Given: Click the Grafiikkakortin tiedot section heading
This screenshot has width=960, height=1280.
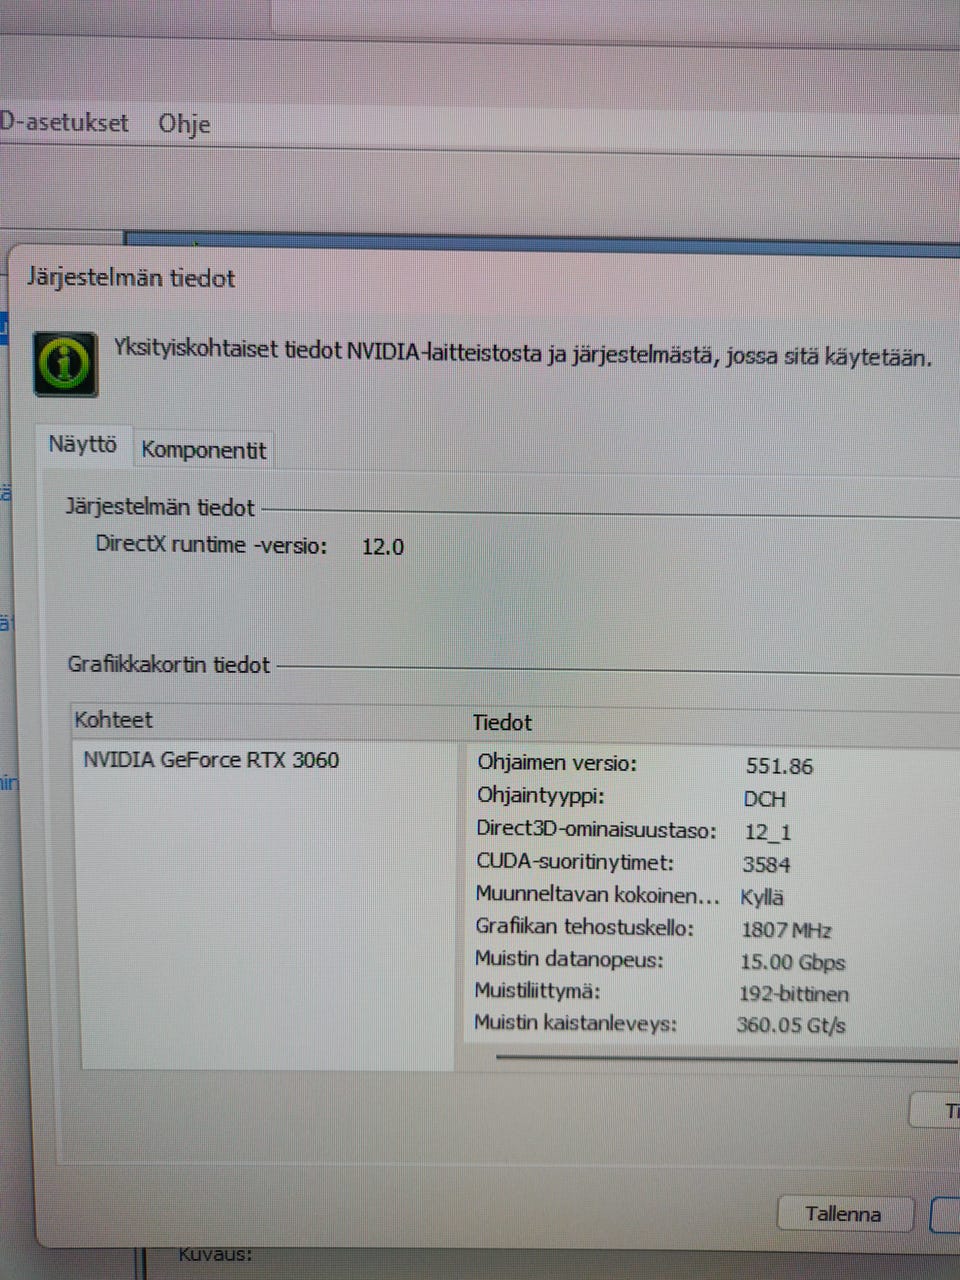Looking at the screenshot, I should point(169,665).
